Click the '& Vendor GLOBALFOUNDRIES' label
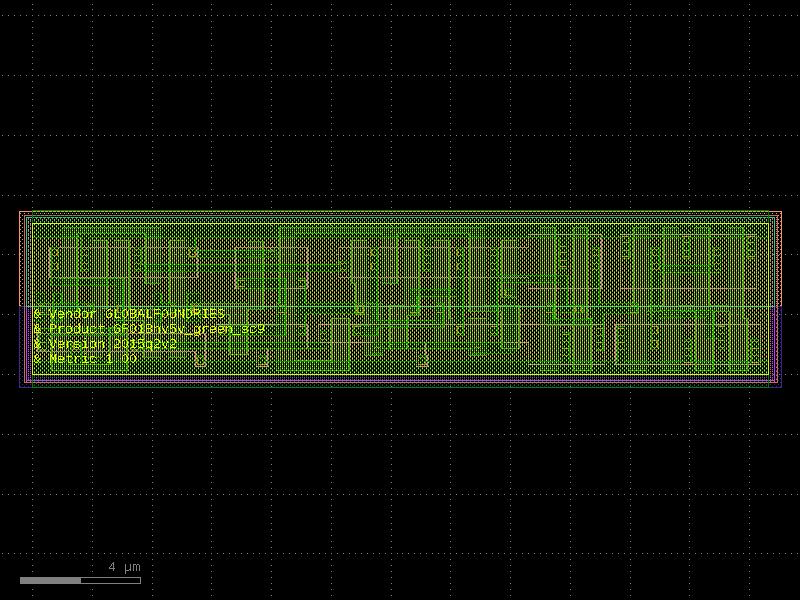 pos(130,313)
